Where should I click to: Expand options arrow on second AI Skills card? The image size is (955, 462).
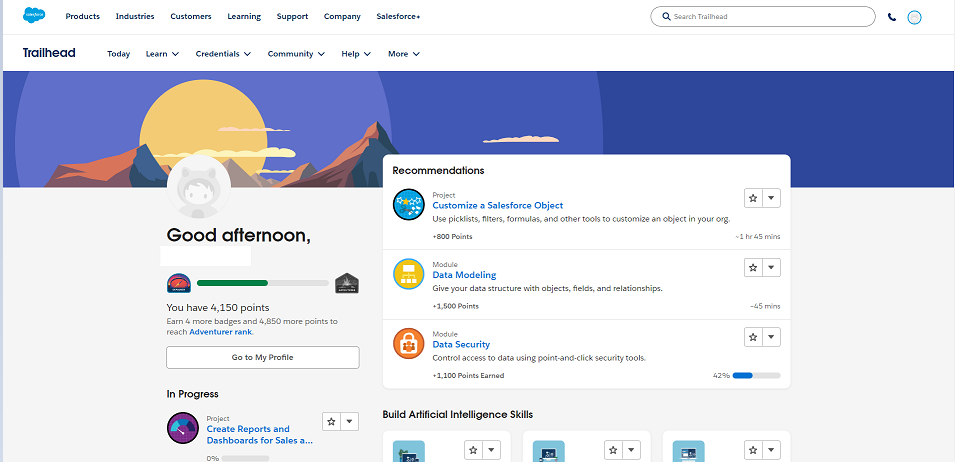632,450
